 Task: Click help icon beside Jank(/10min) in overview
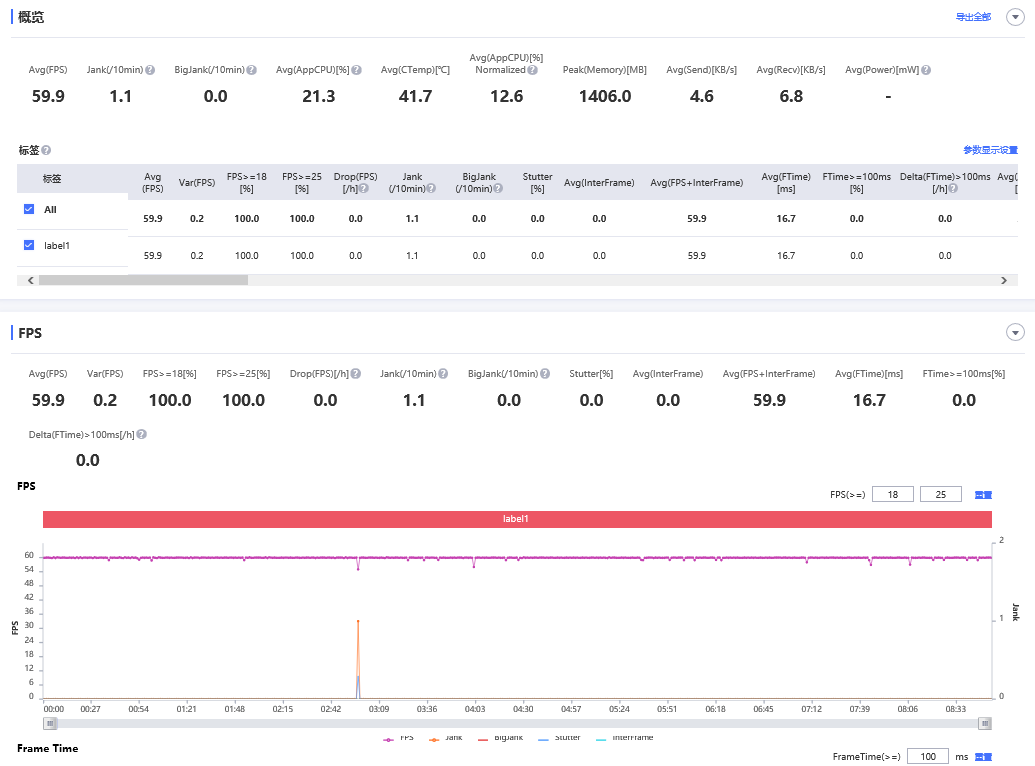(x=150, y=70)
